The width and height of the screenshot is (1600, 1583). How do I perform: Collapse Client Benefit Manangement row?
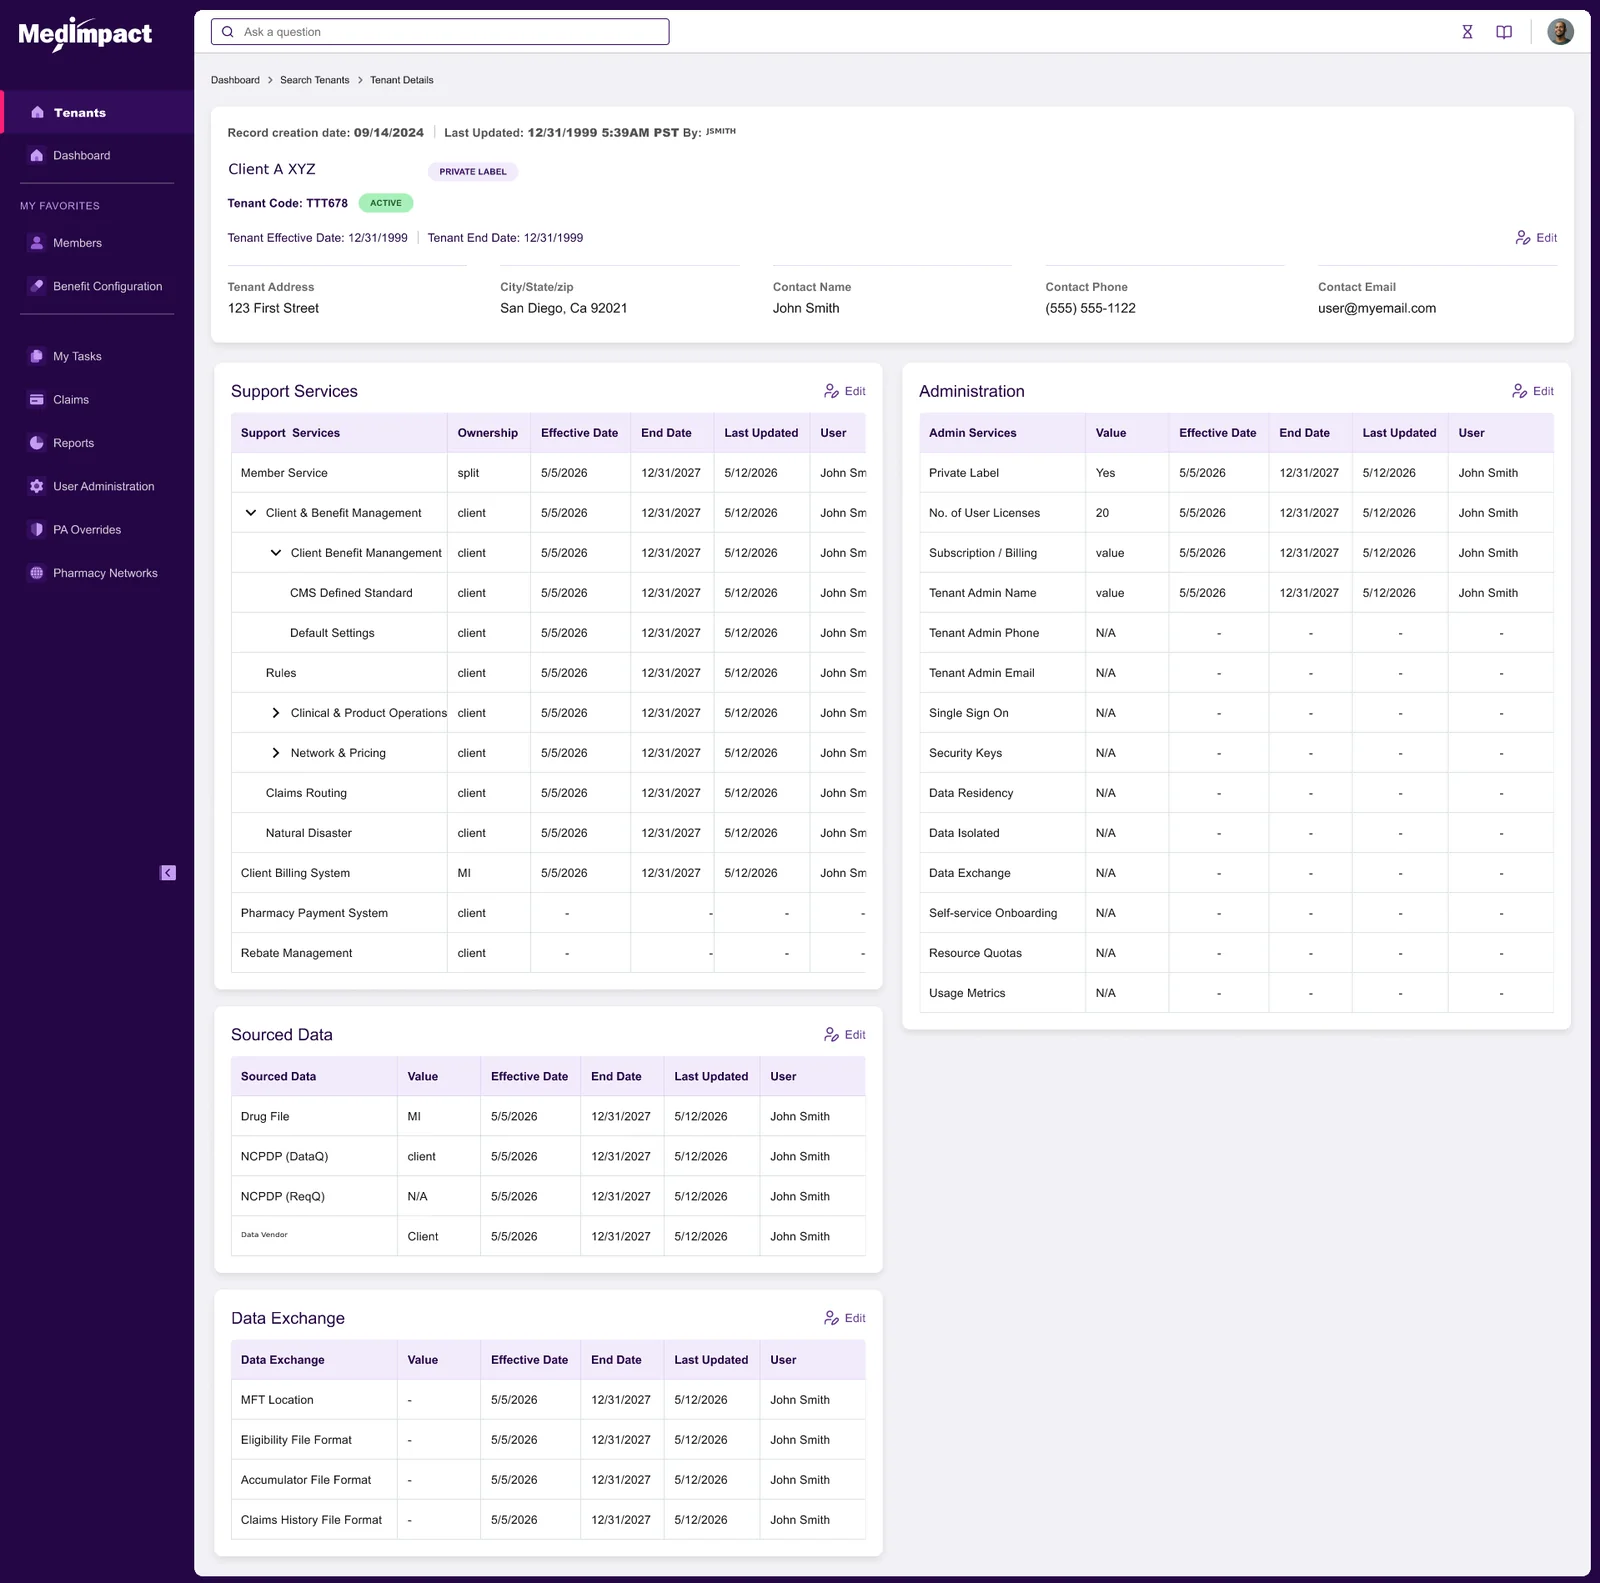(x=276, y=553)
